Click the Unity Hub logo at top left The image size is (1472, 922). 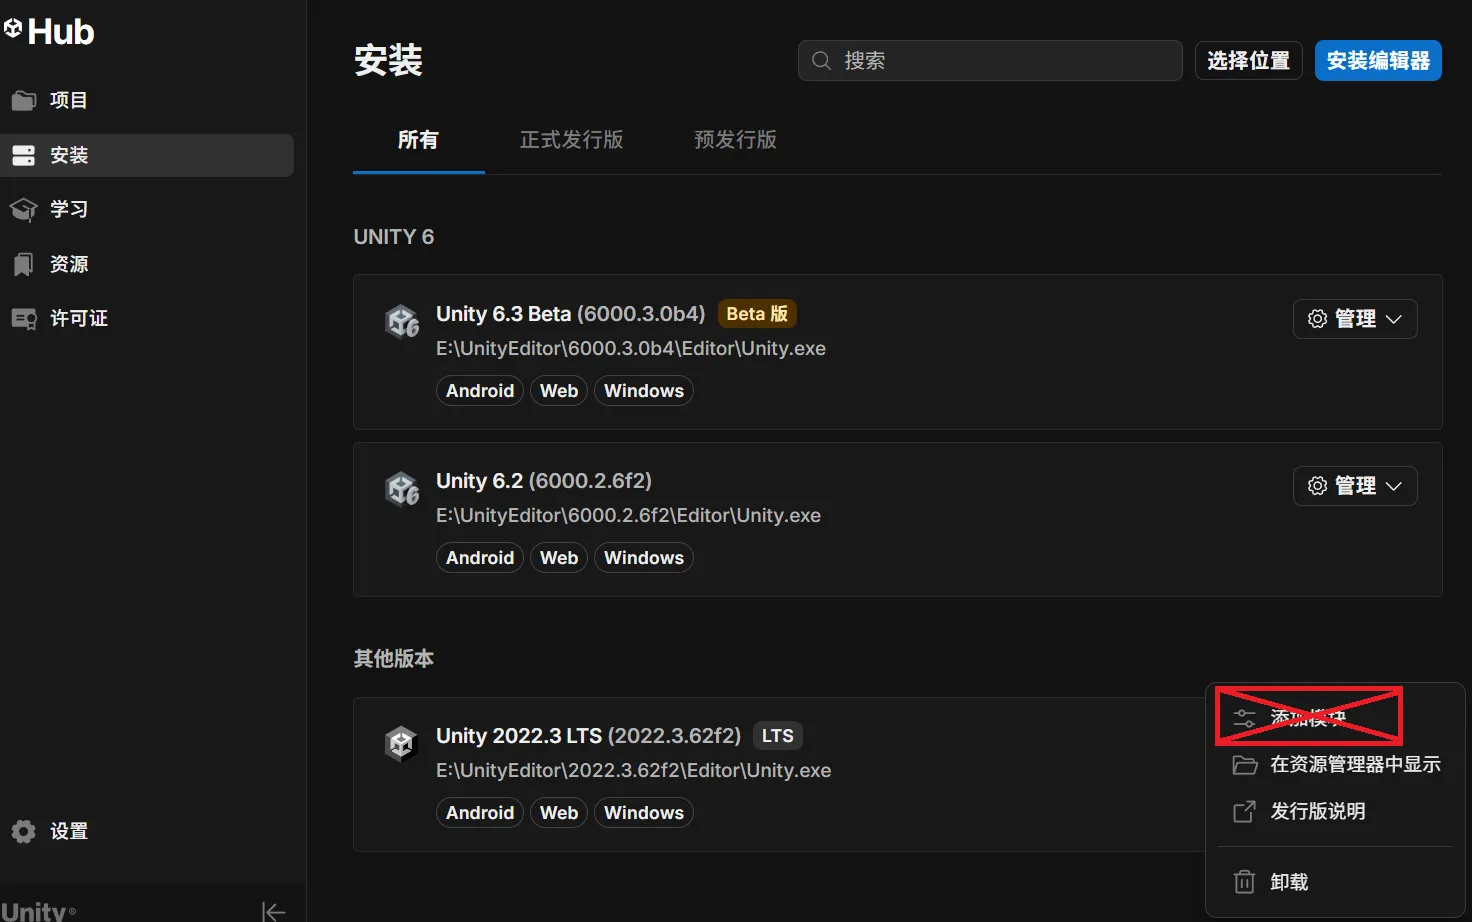49,31
